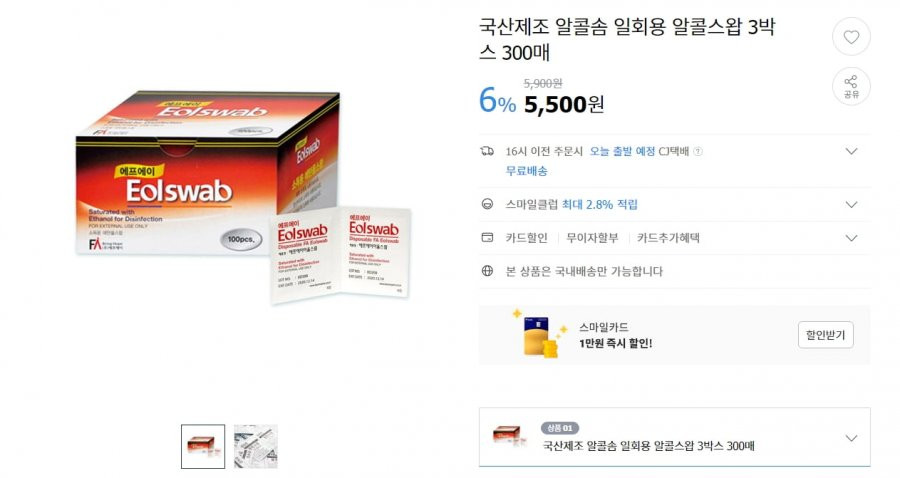900x478 pixels.
Task: Expand the 스마일클럽 적립 details chevron
Action: [x=851, y=204]
